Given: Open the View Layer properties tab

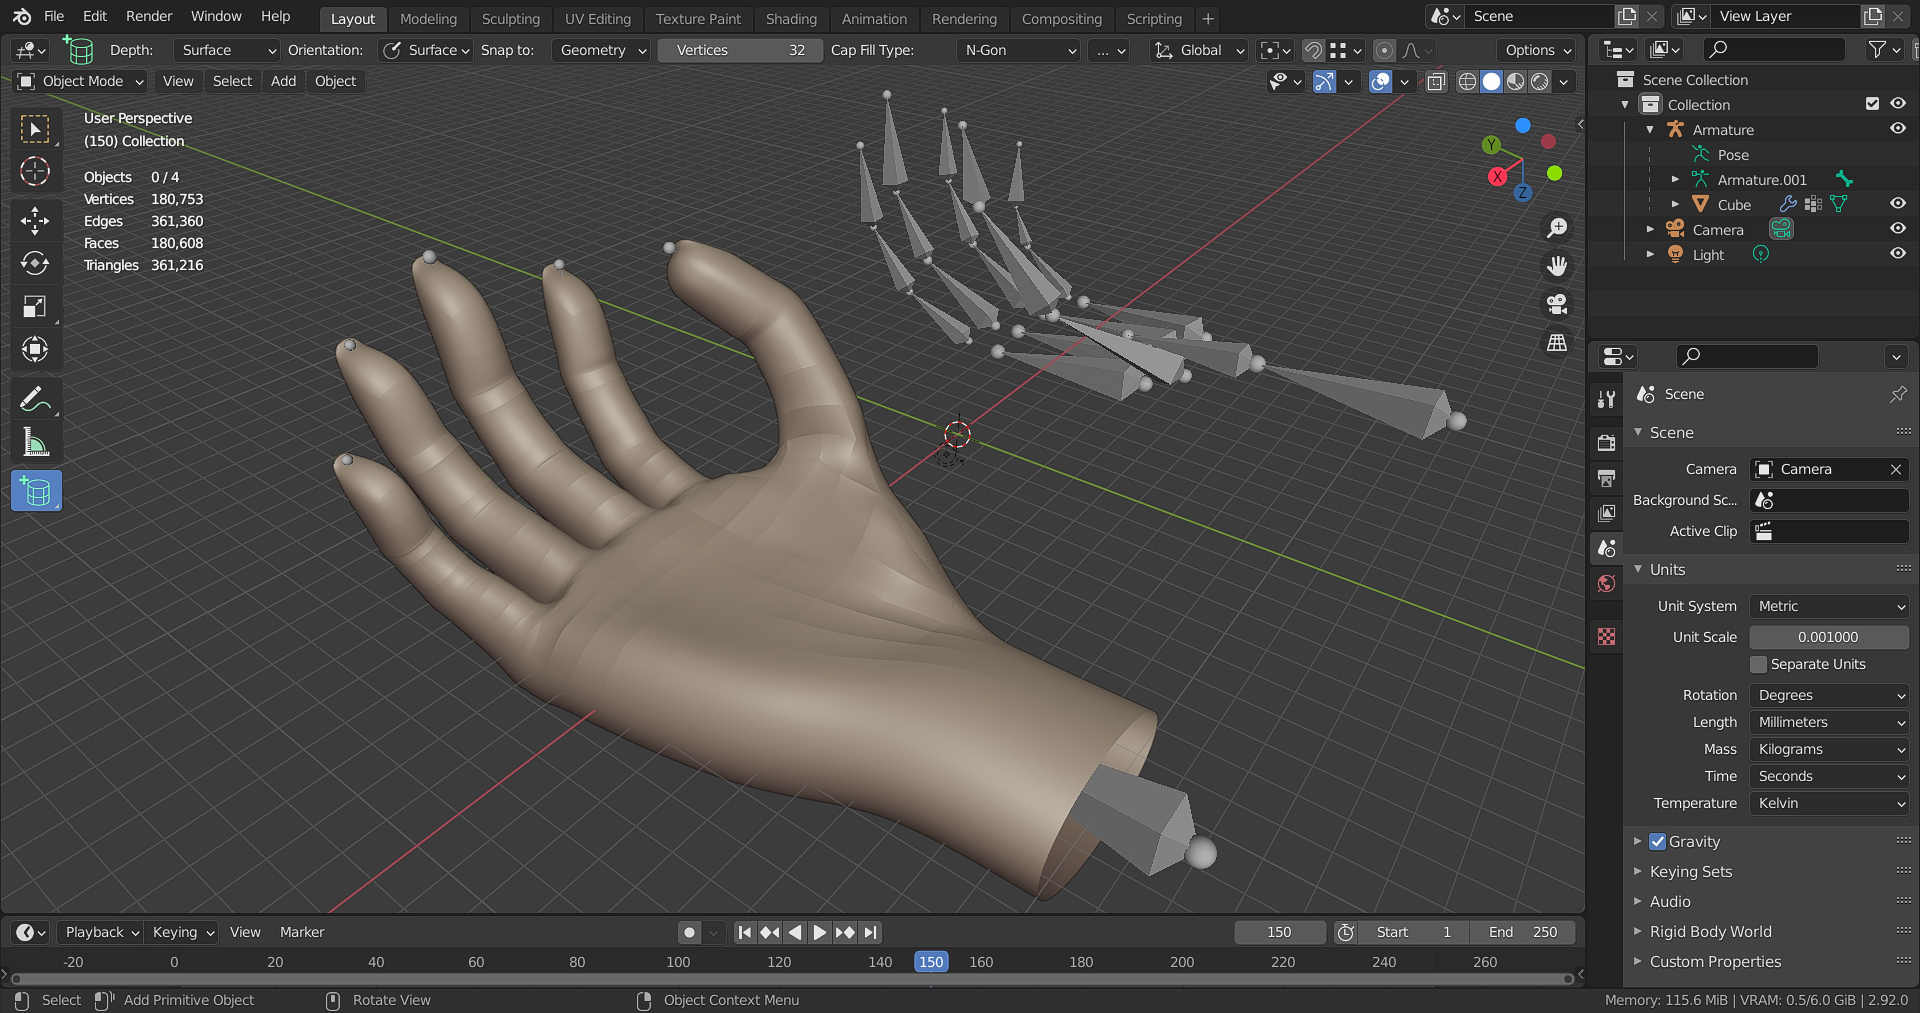Looking at the screenshot, I should [1606, 513].
